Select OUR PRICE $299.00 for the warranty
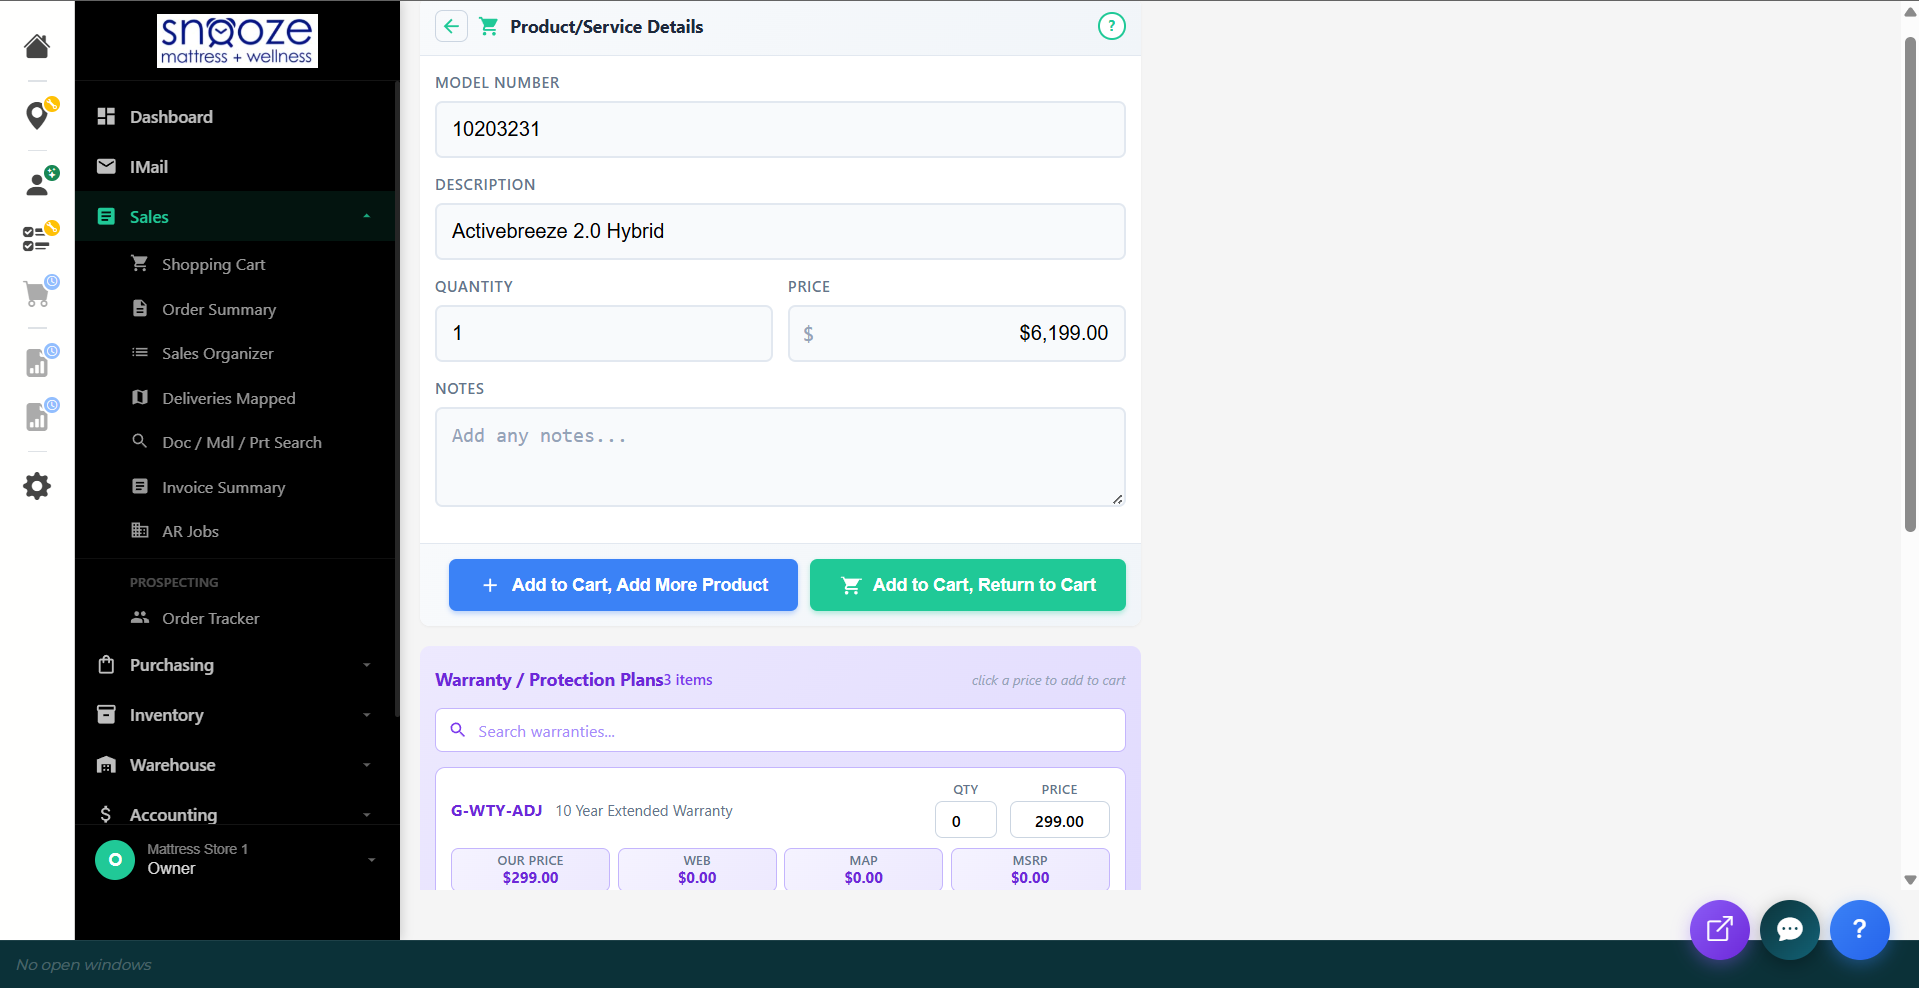1919x988 pixels. pyautogui.click(x=530, y=869)
